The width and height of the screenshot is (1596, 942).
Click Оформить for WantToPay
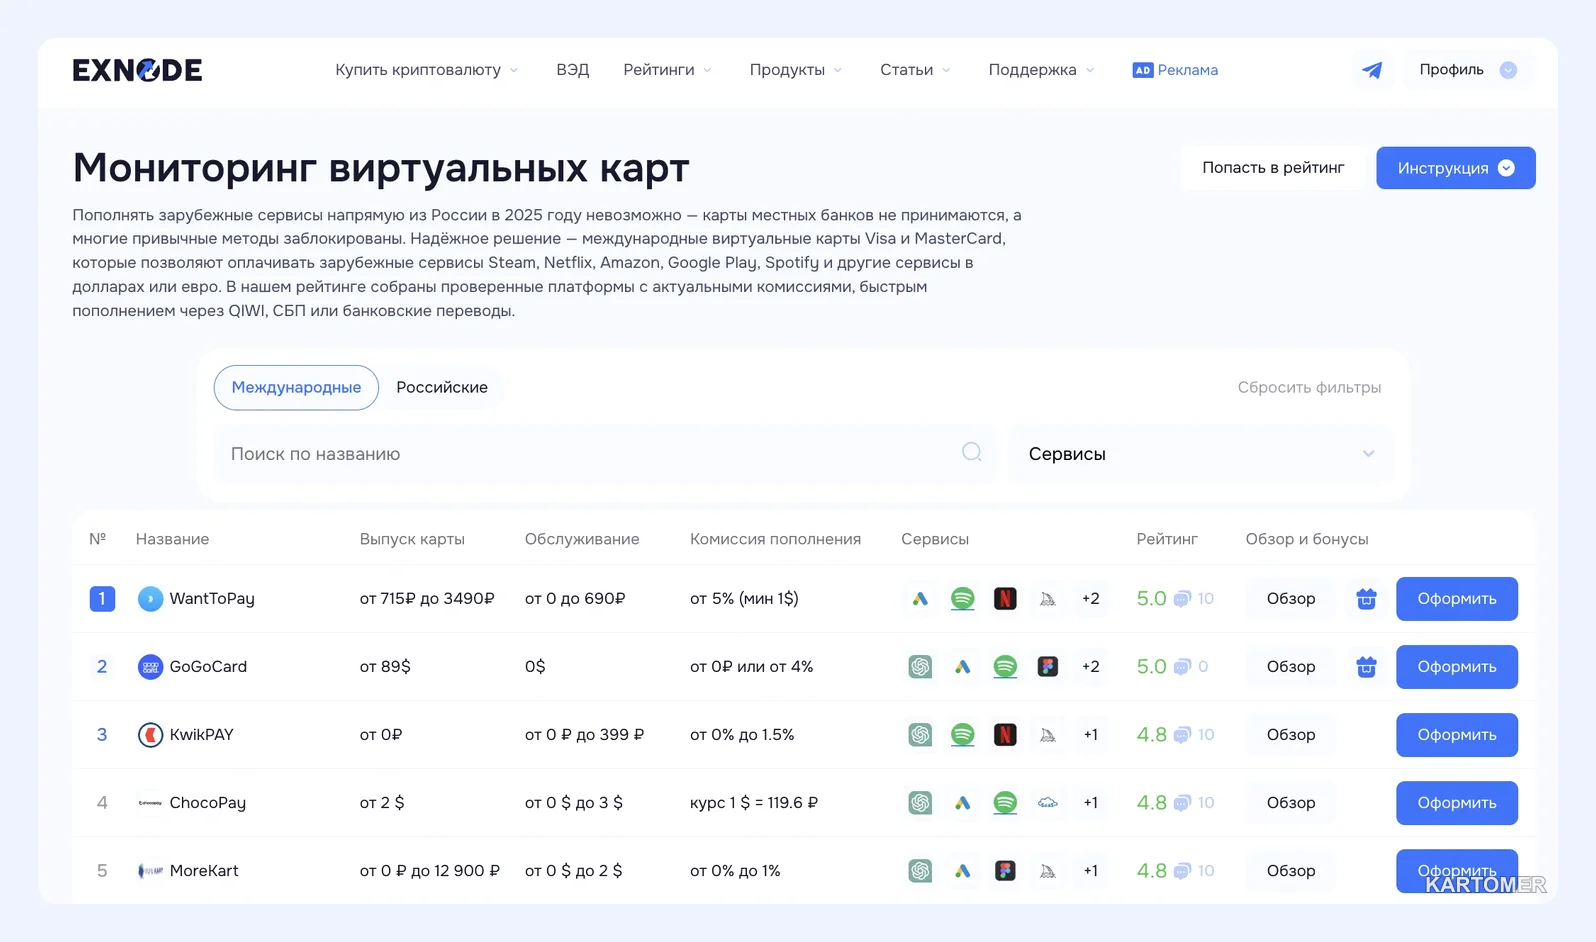(1456, 599)
